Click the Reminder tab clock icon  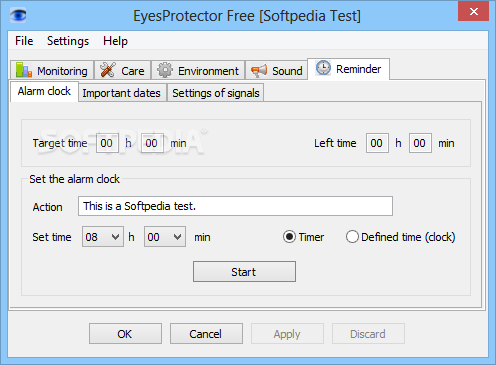[323, 68]
